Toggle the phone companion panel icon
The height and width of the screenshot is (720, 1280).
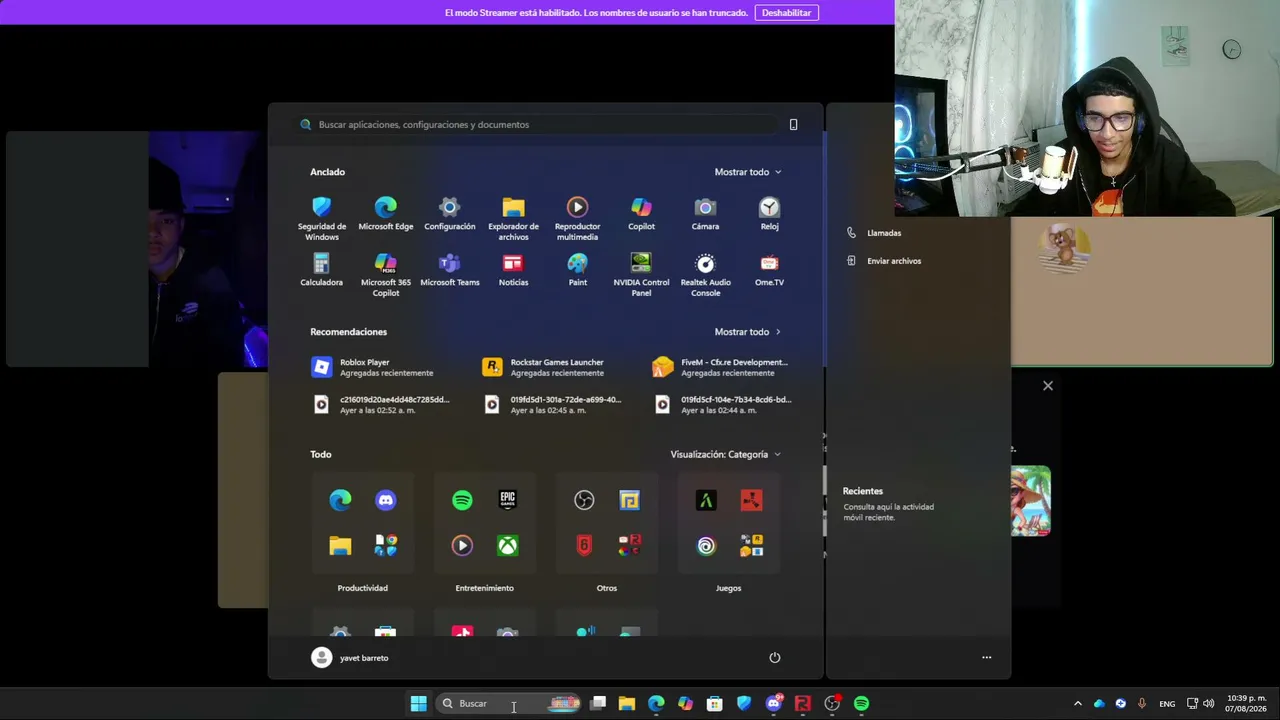[793, 125]
